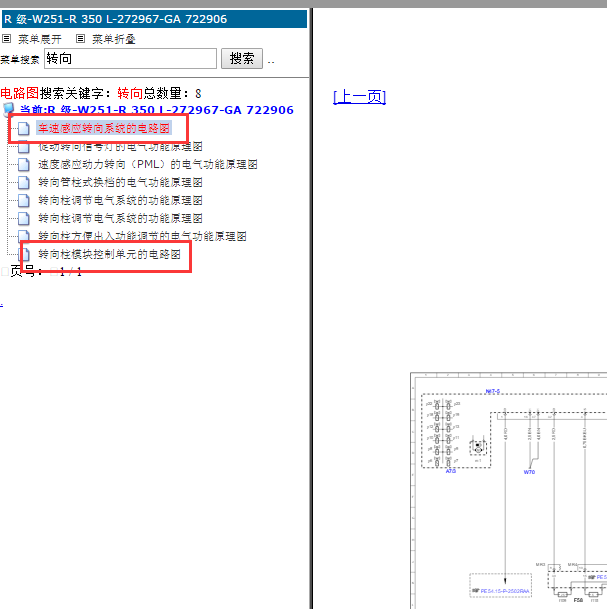Click document icon for 转向管柱式换档 row
The image size is (607, 609).
click(x=24, y=182)
